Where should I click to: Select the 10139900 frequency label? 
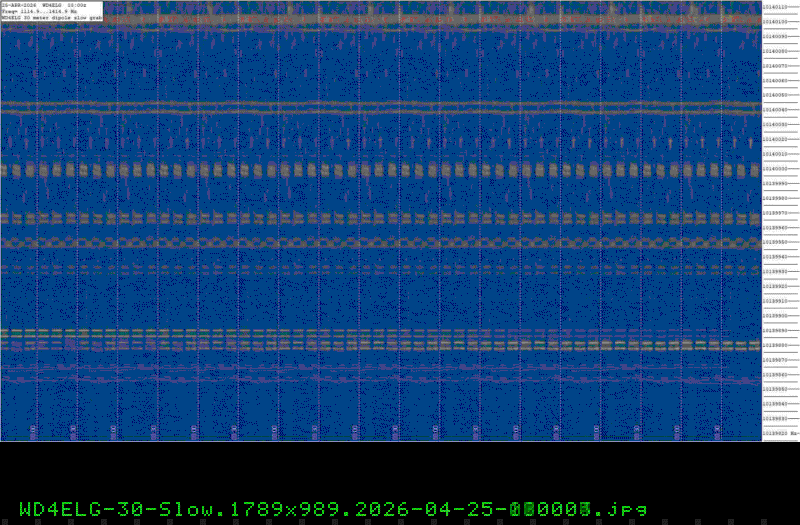click(774, 316)
